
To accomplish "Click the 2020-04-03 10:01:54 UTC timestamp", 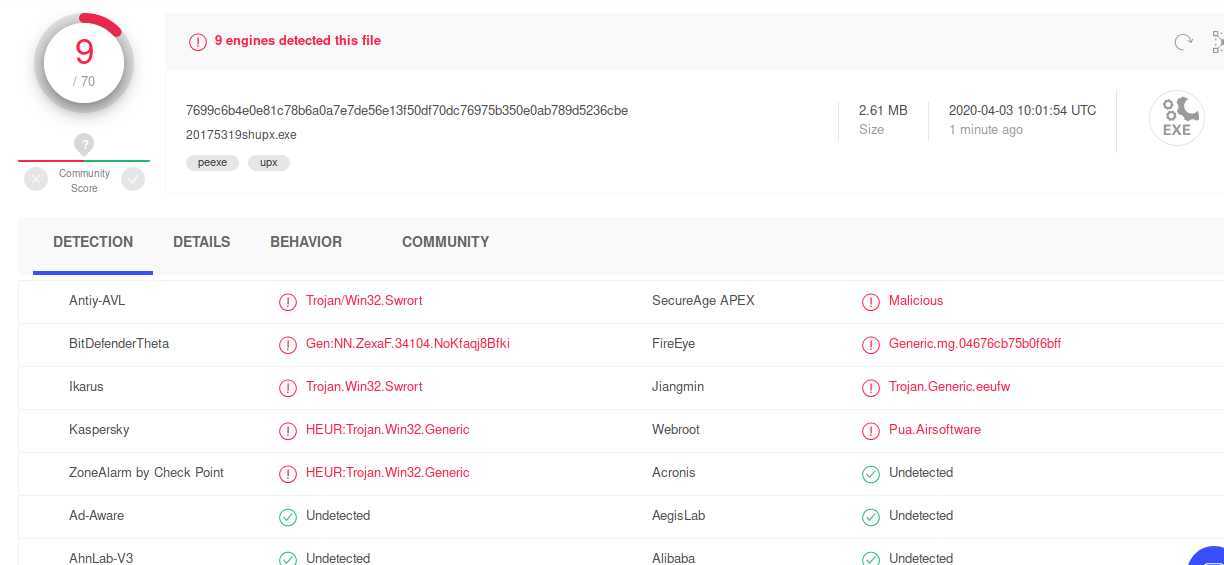I will (x=1022, y=110).
